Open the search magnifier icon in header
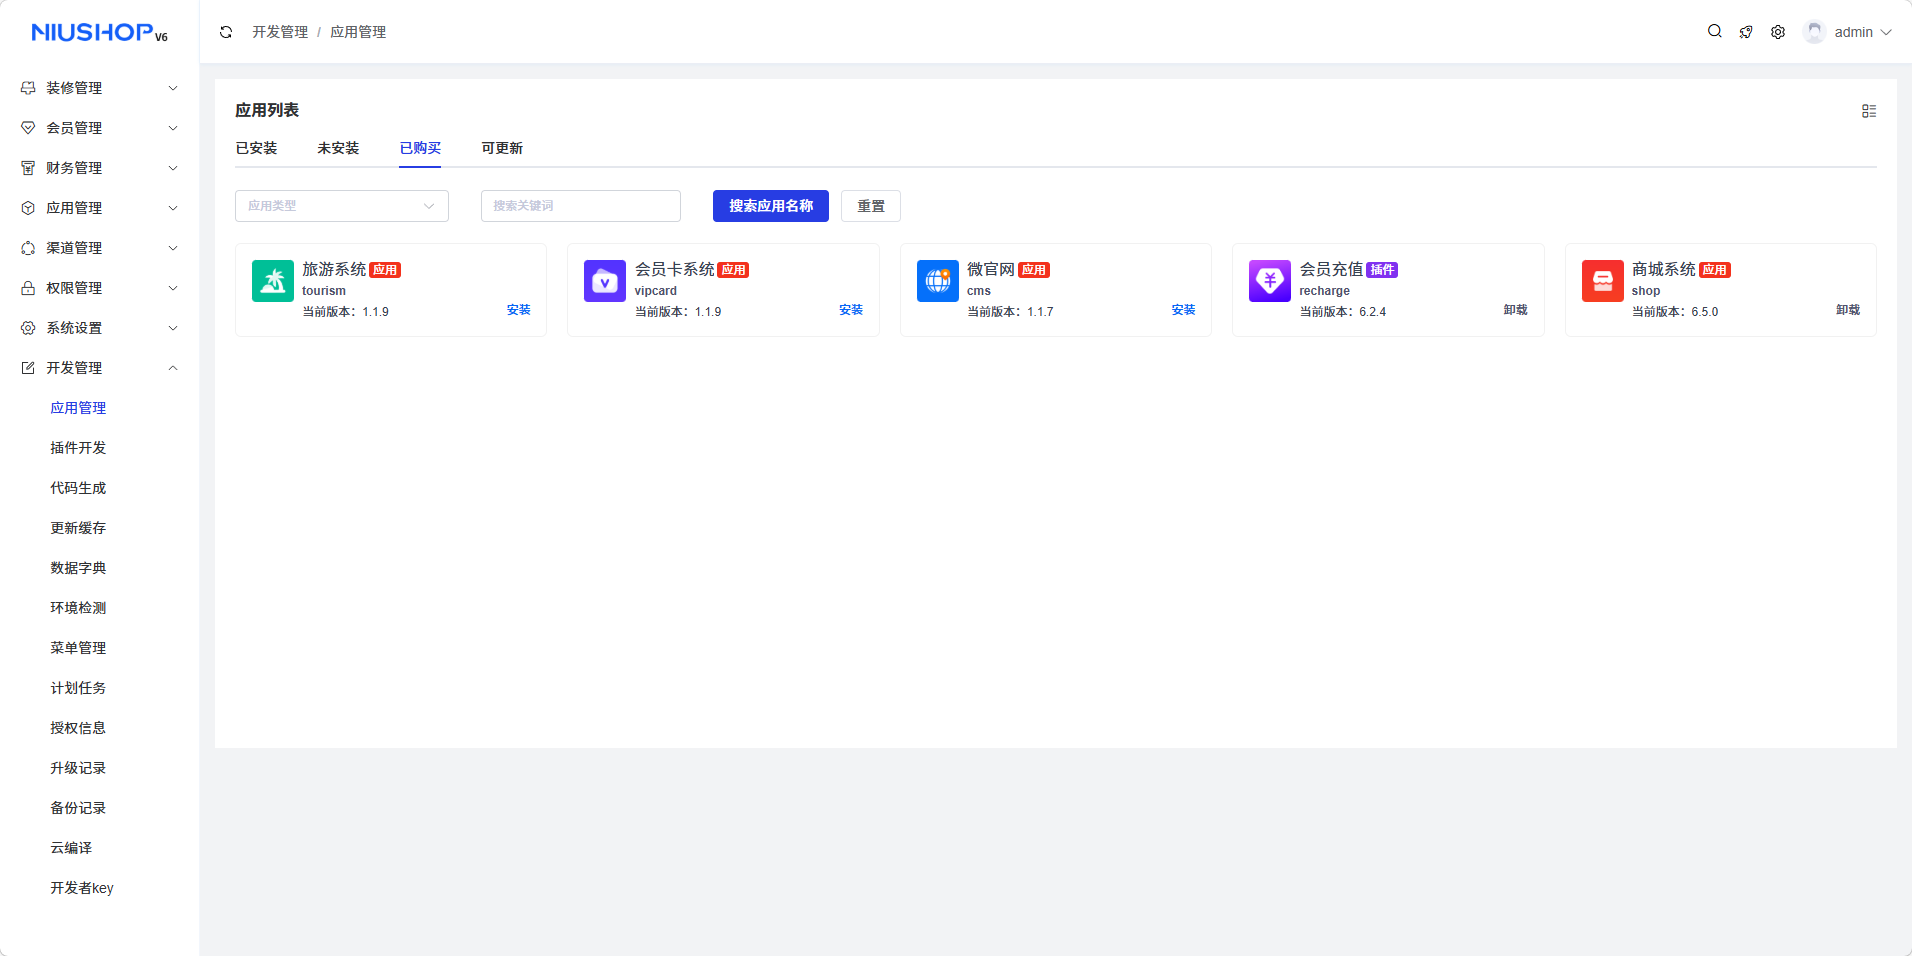The width and height of the screenshot is (1912, 956). [x=1714, y=32]
